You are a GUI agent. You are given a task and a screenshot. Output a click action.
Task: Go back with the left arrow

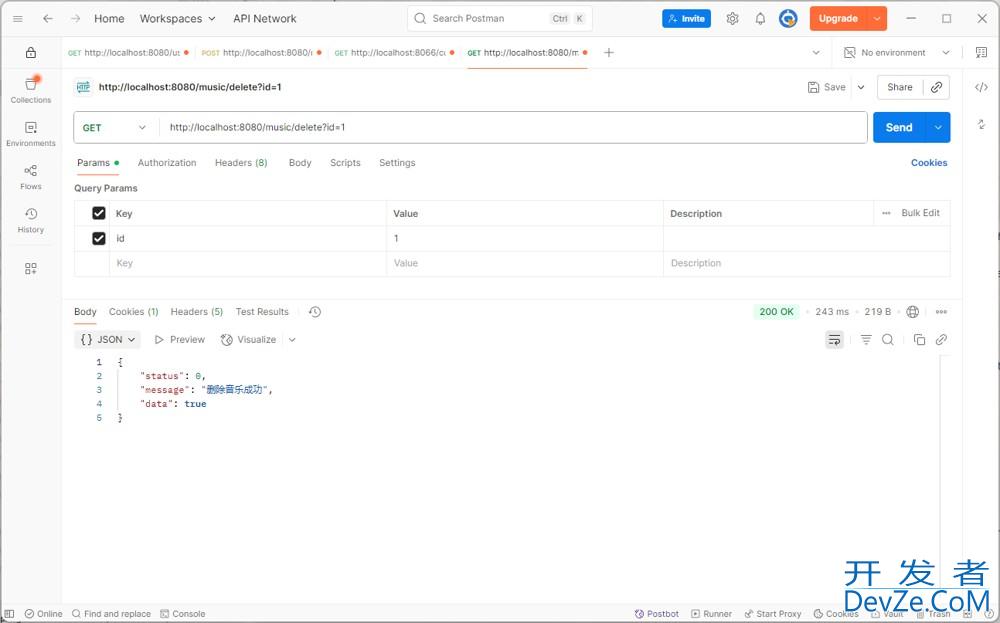[x=48, y=18]
